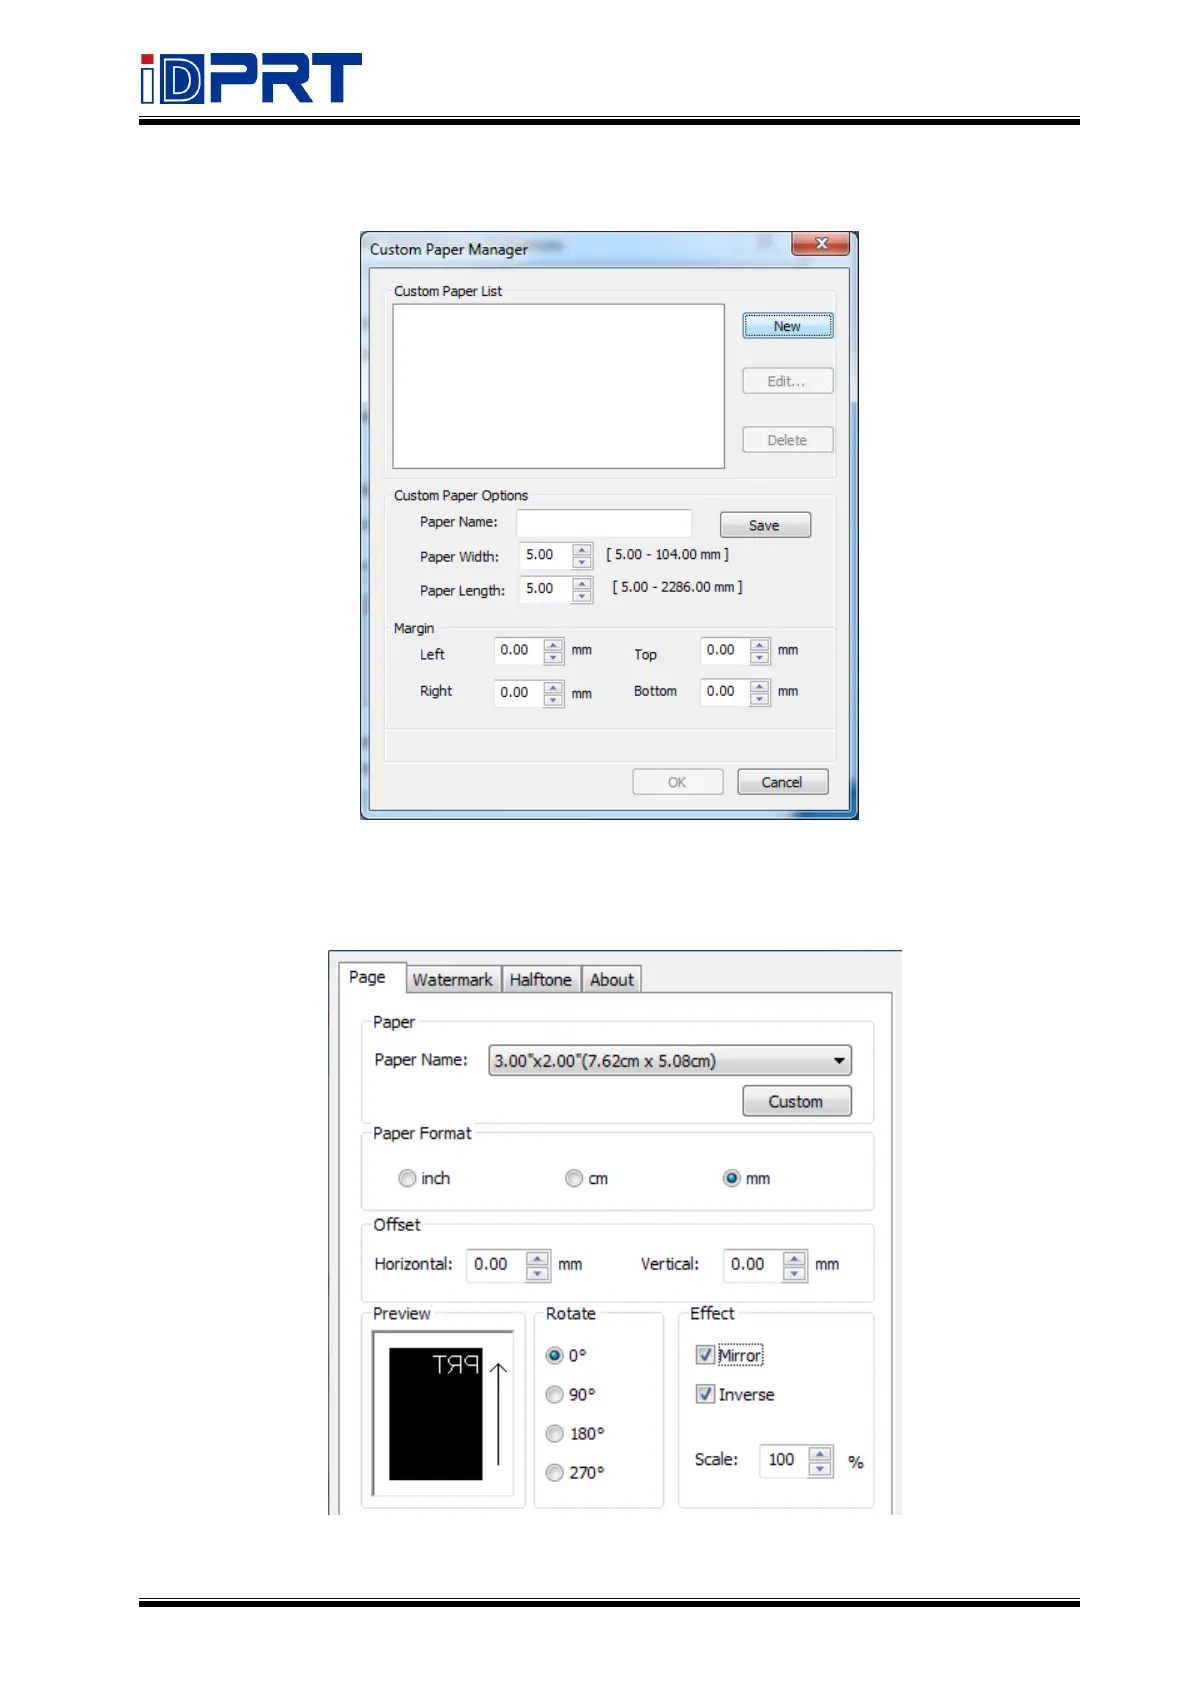Toggle the Mirror effect checkbox
The width and height of the screenshot is (1191, 1684).
pos(705,1355)
